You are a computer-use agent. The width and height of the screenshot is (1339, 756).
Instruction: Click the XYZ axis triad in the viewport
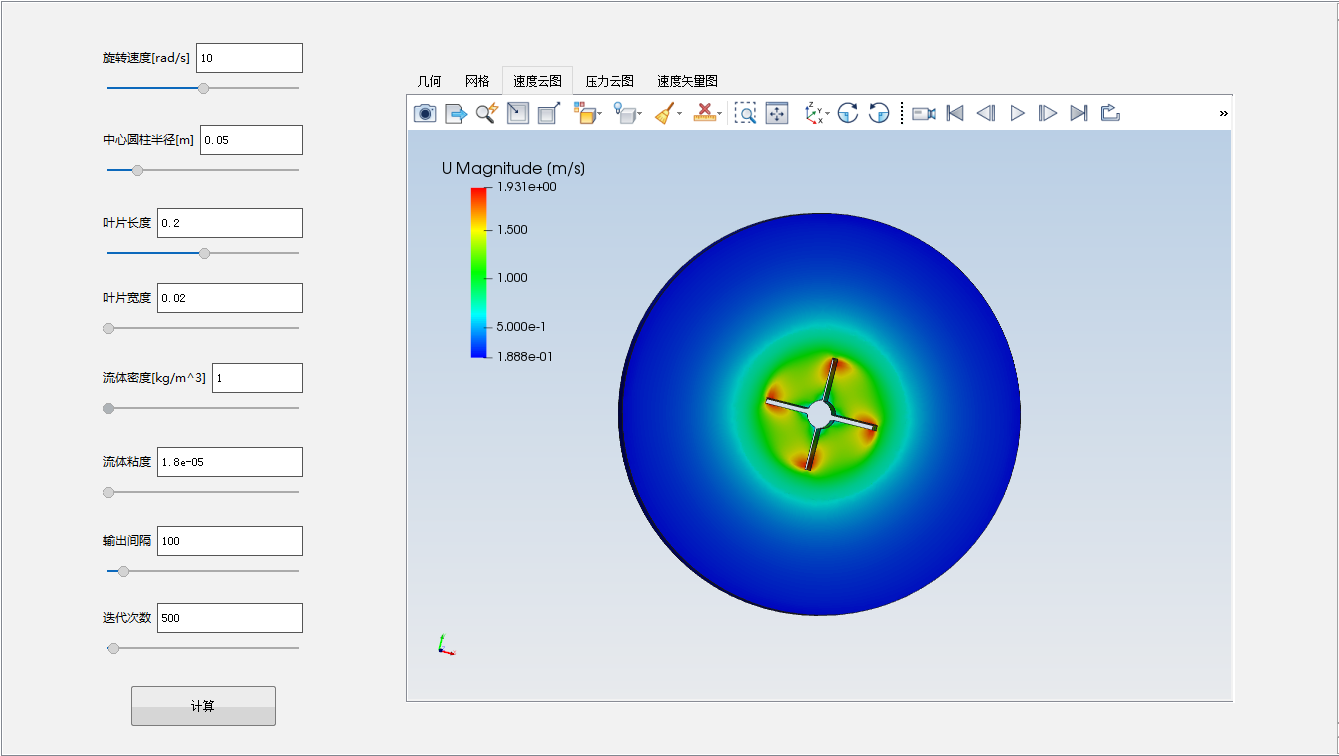coord(446,645)
